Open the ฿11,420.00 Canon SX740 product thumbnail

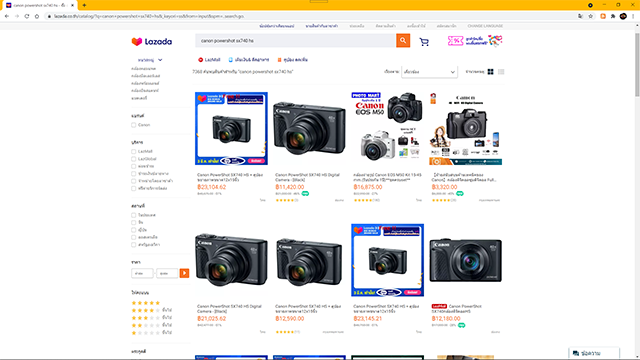point(309,129)
